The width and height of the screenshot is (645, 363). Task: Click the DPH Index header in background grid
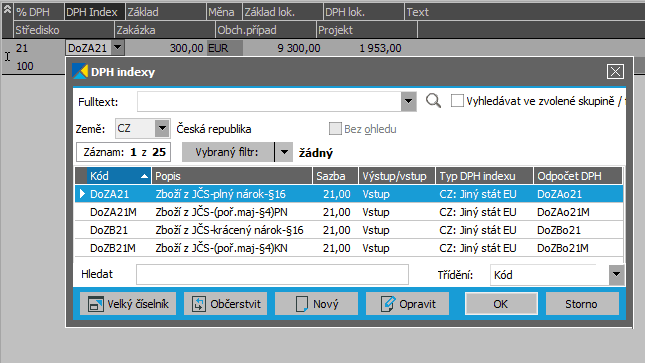[x=95, y=12]
